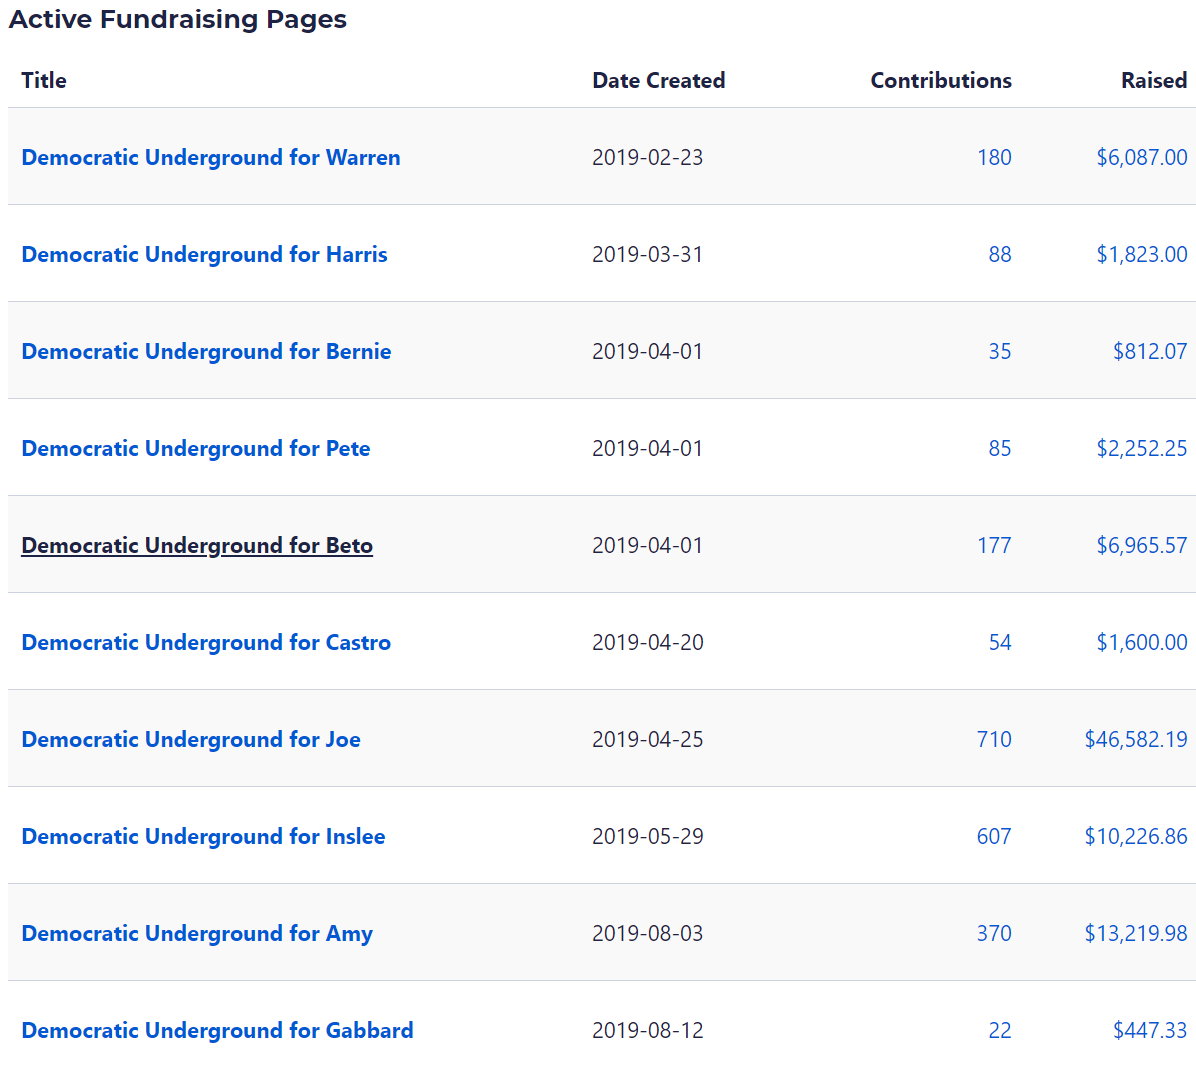This screenshot has width=1196, height=1083.
Task: Open Democratic Underground for Gabbard link
Action: click(217, 1031)
